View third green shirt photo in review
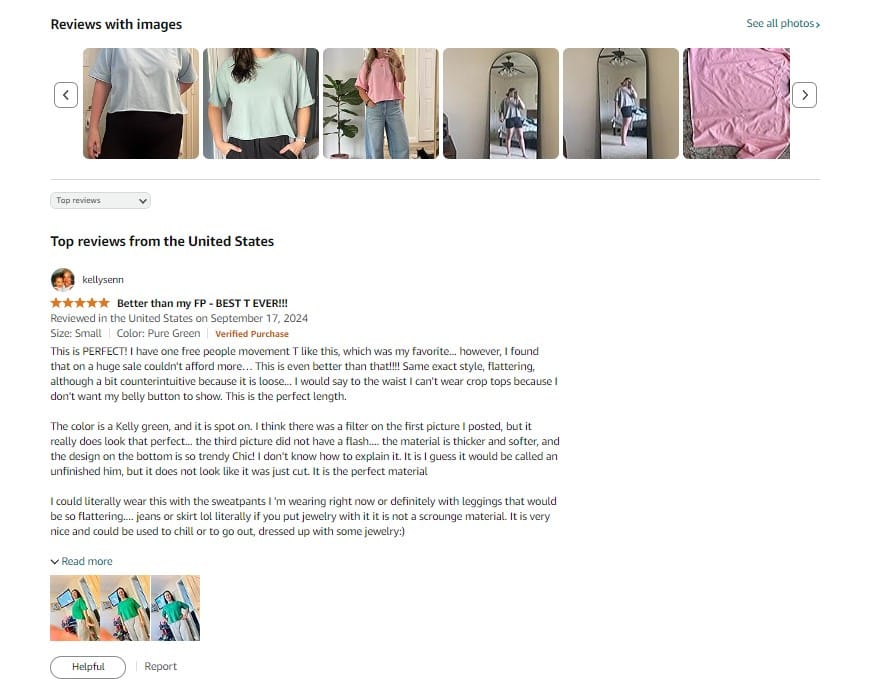The height and width of the screenshot is (688, 874). click(x=176, y=608)
